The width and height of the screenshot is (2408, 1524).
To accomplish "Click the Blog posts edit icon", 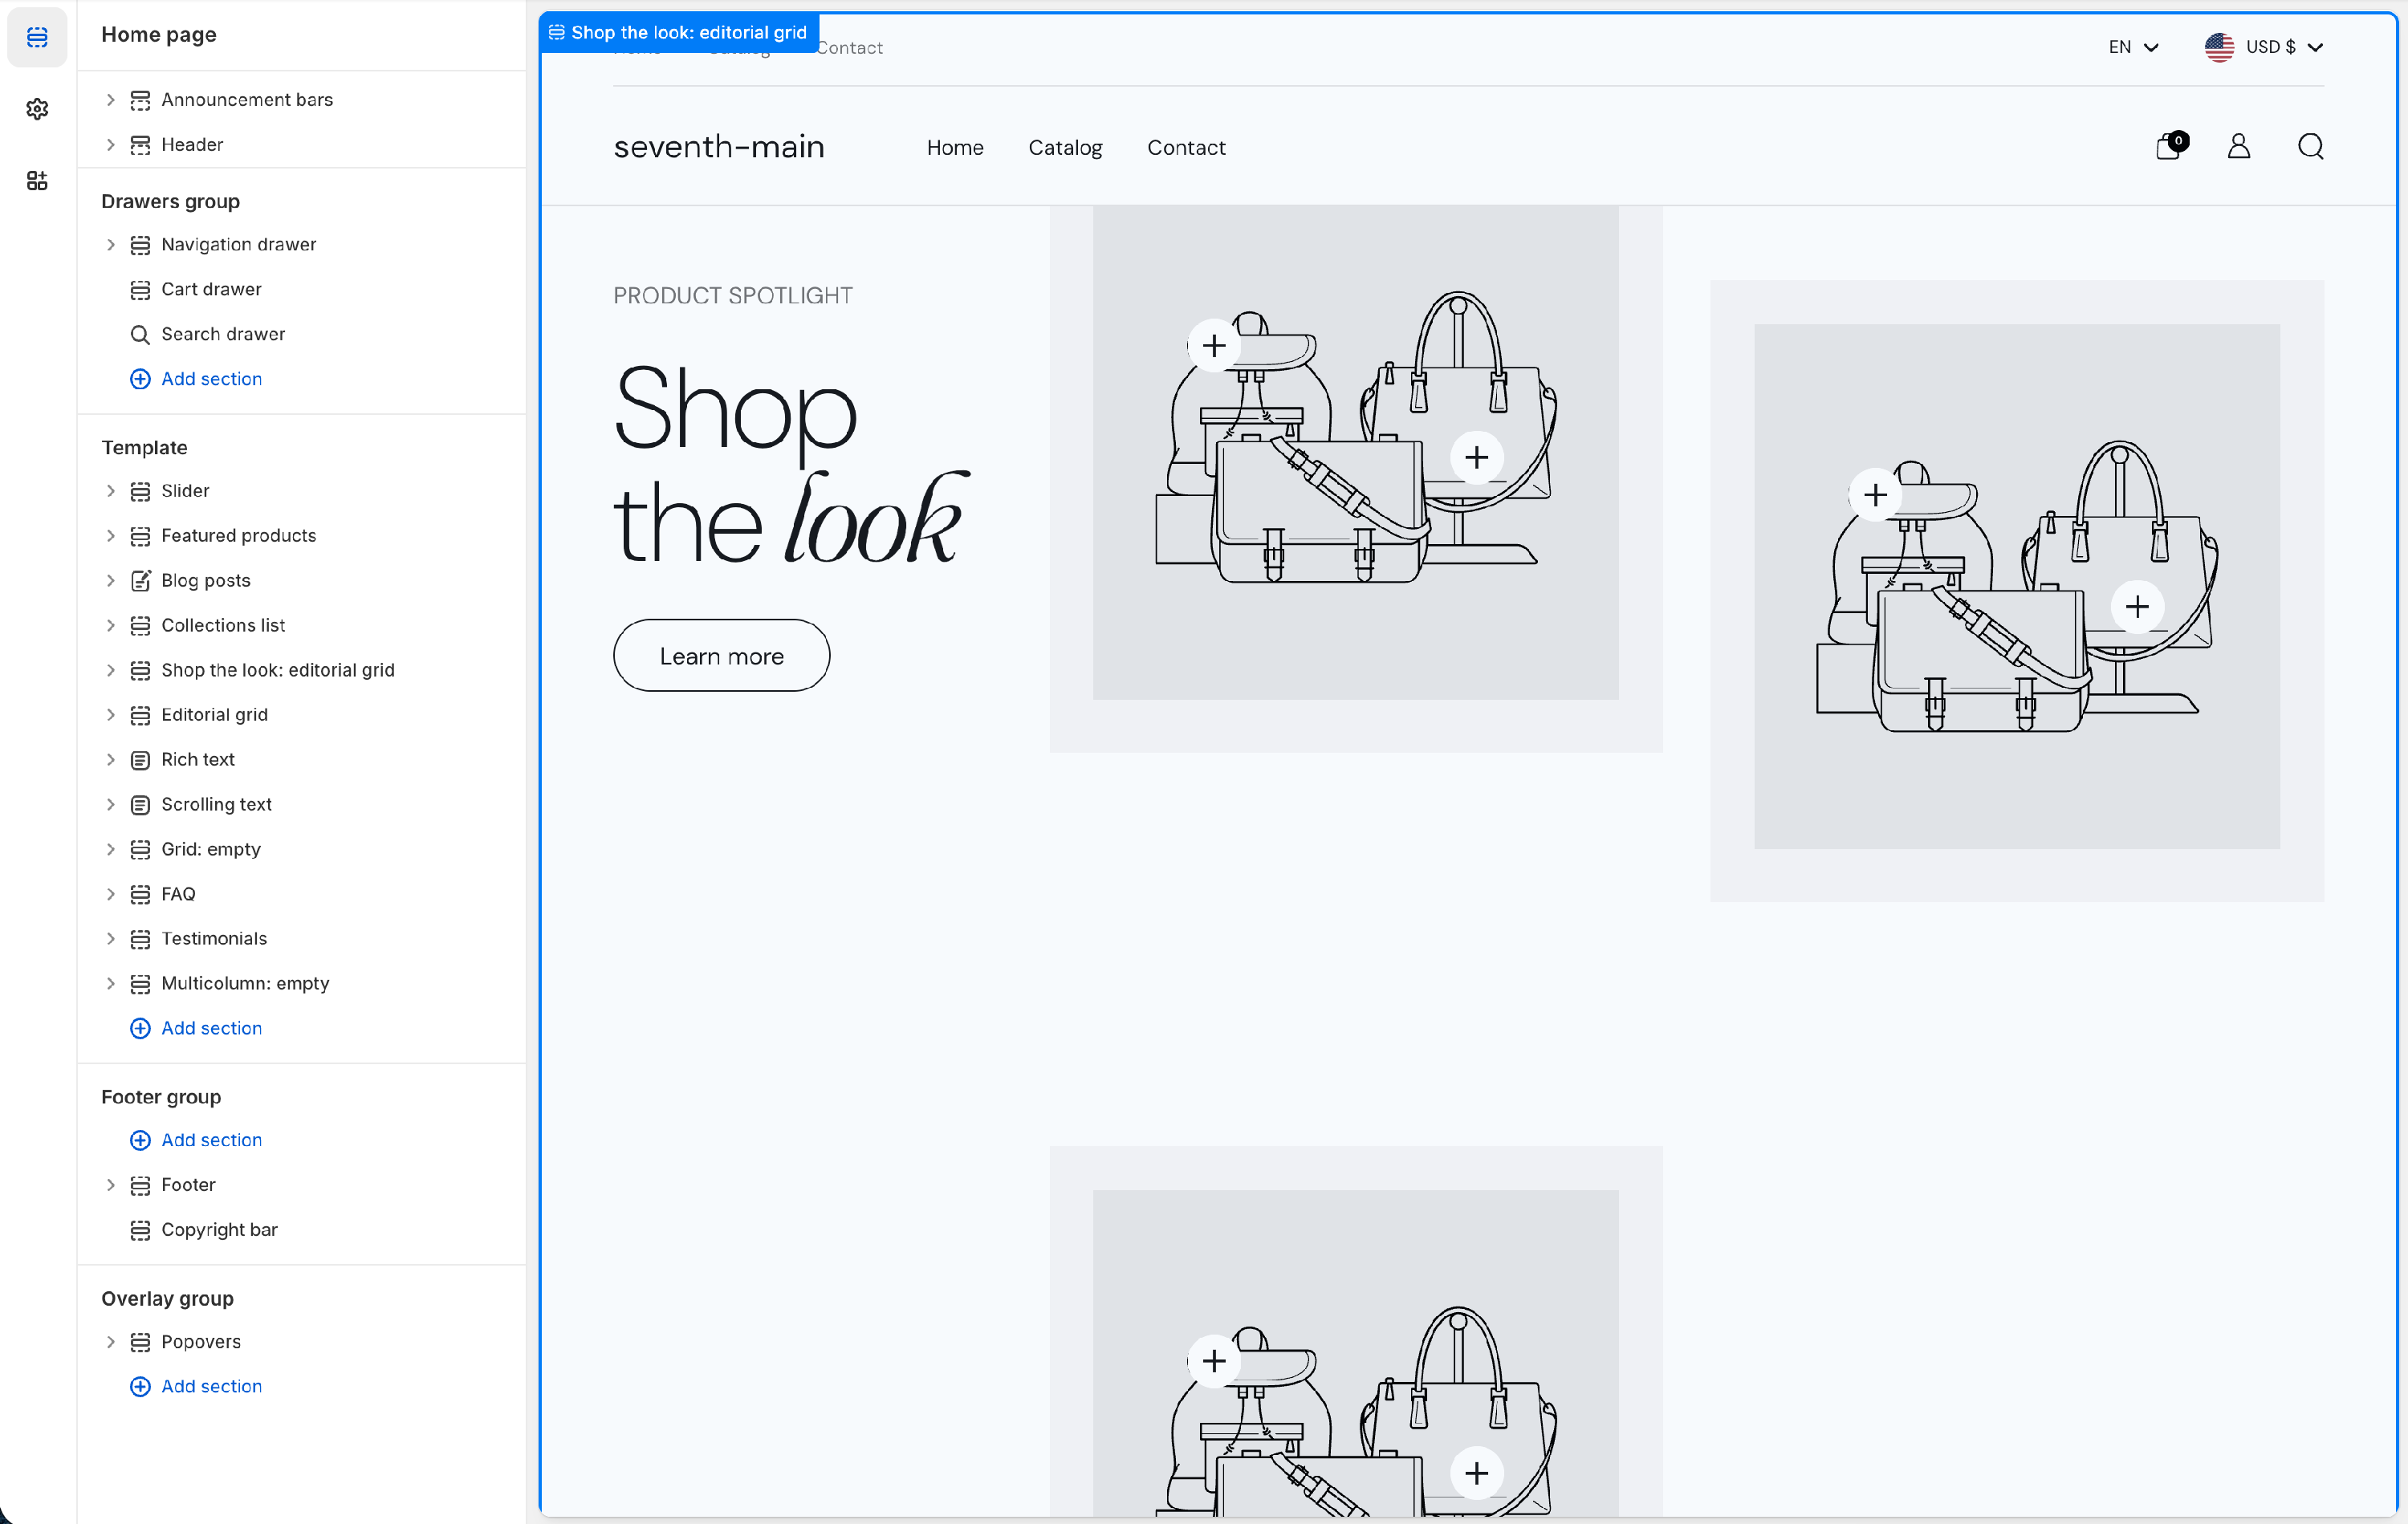I will (140, 580).
